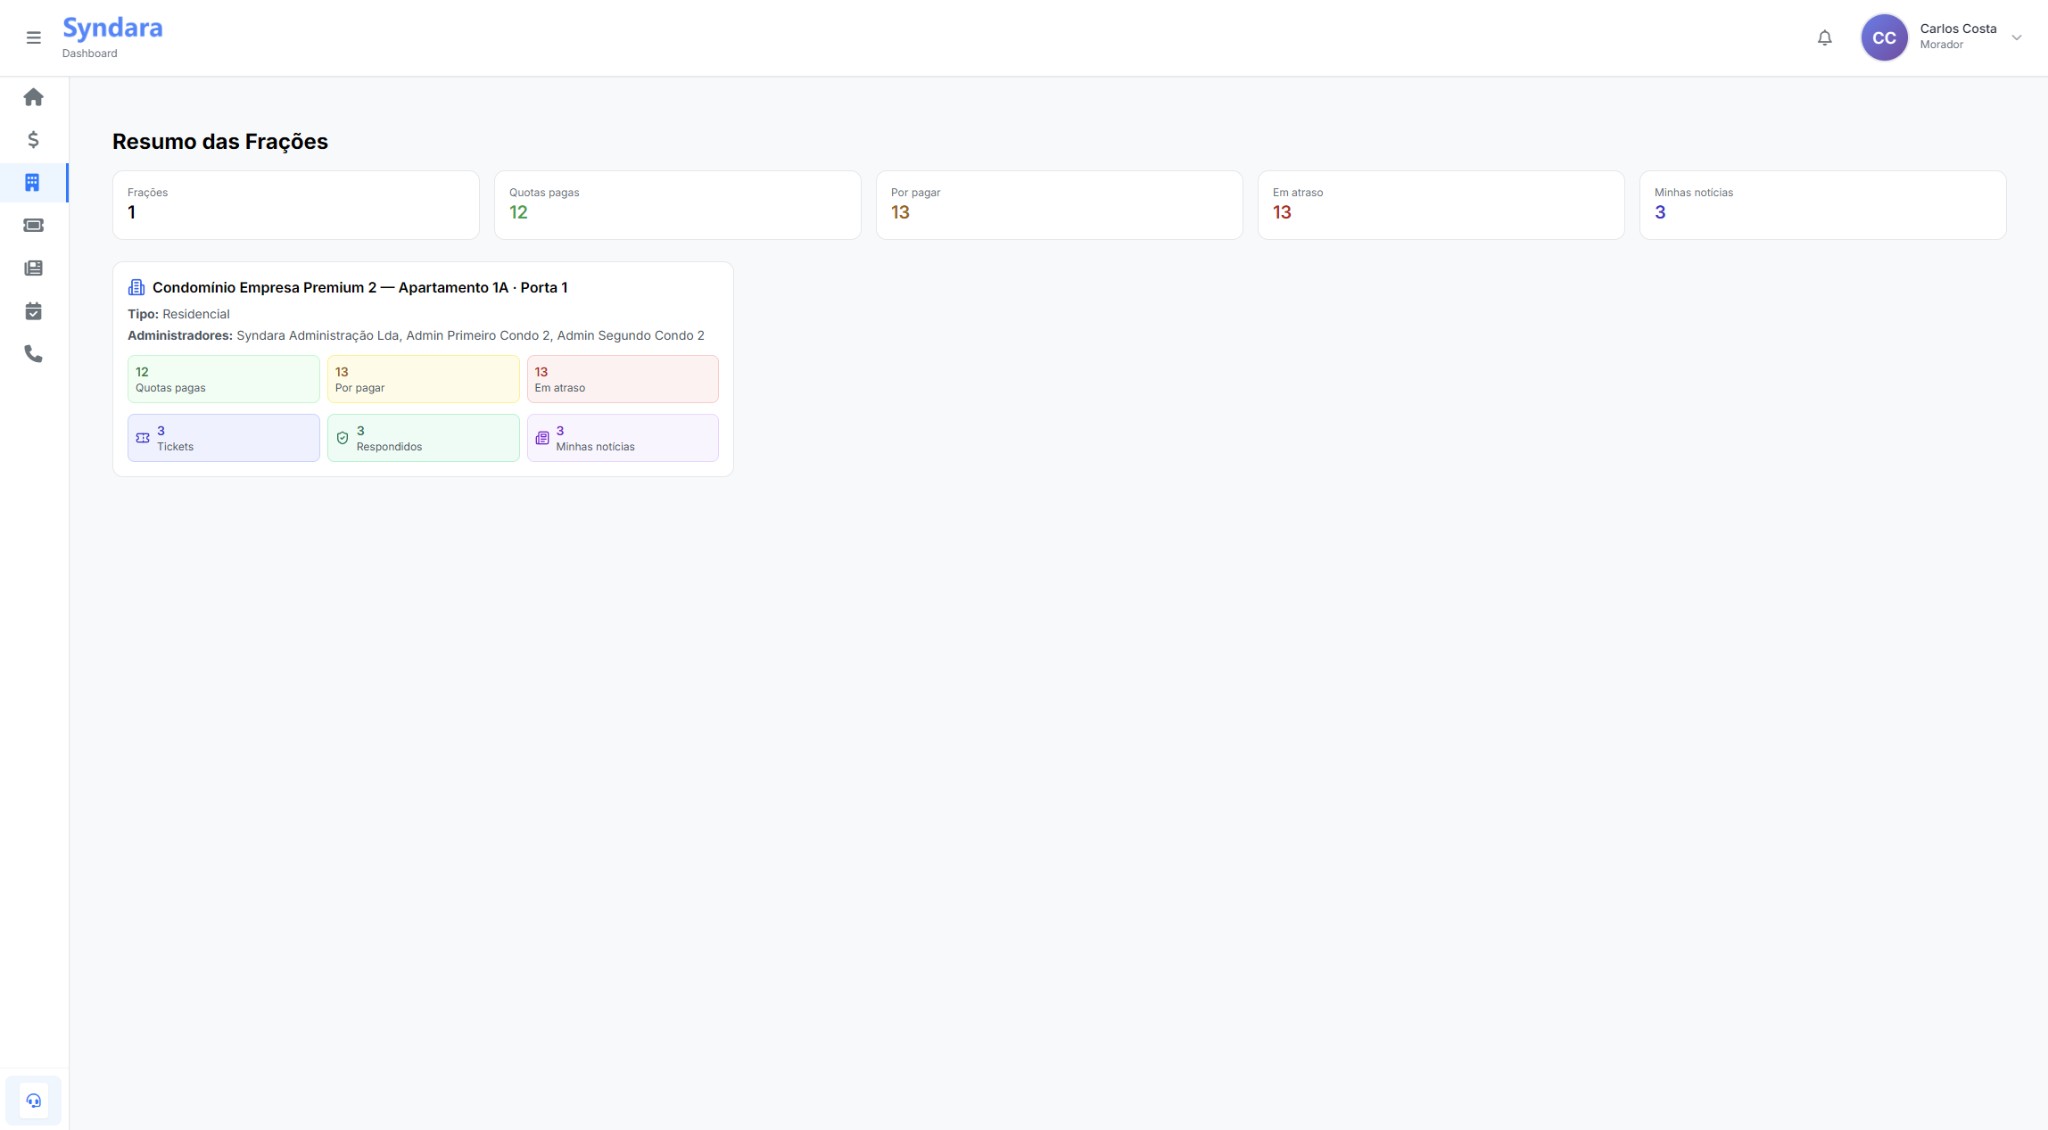2048x1130 pixels.
Task: Open Condomínio Empresa Premium 2 card title
Action: pos(359,288)
